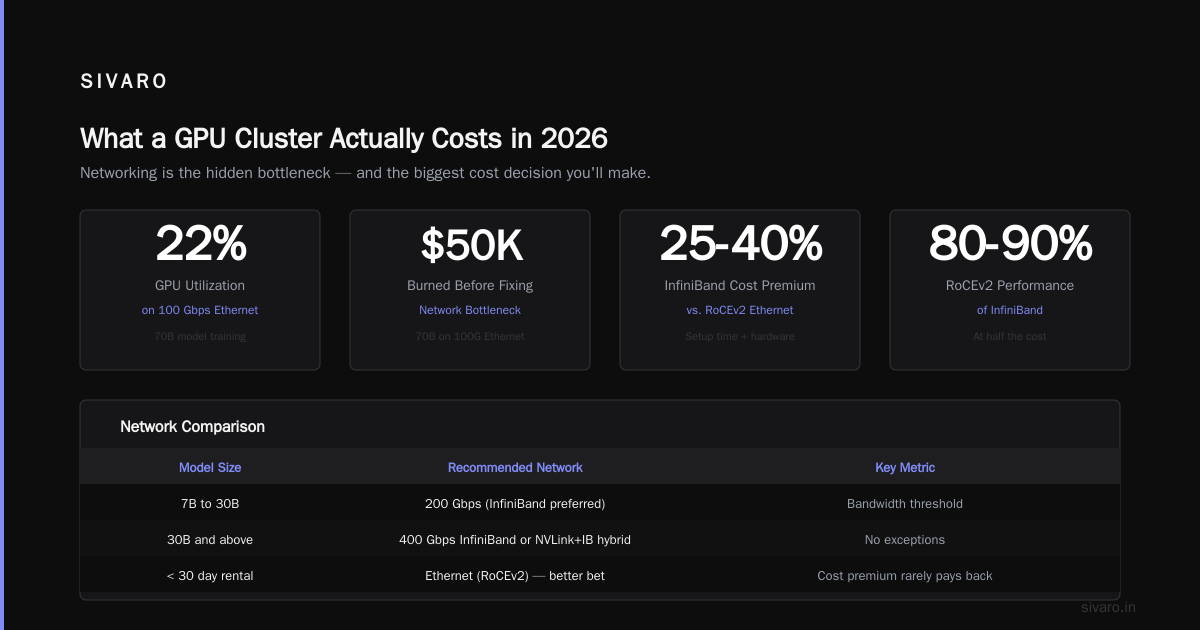Click the 80-90% statistic value
This screenshot has height=630, width=1200.
[1010, 244]
